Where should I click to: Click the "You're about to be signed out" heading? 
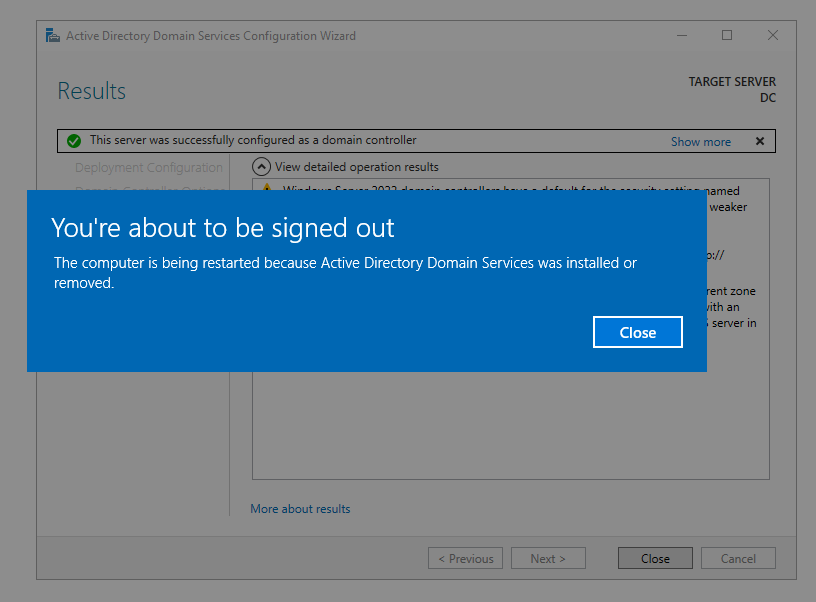pos(223,228)
